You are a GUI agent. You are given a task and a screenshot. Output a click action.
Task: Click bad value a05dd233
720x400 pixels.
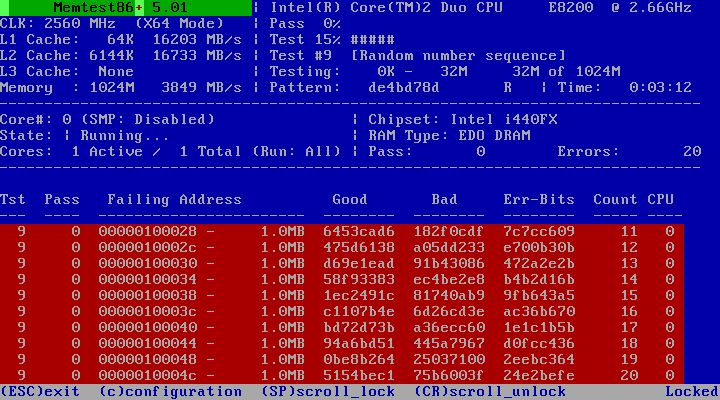click(449, 248)
